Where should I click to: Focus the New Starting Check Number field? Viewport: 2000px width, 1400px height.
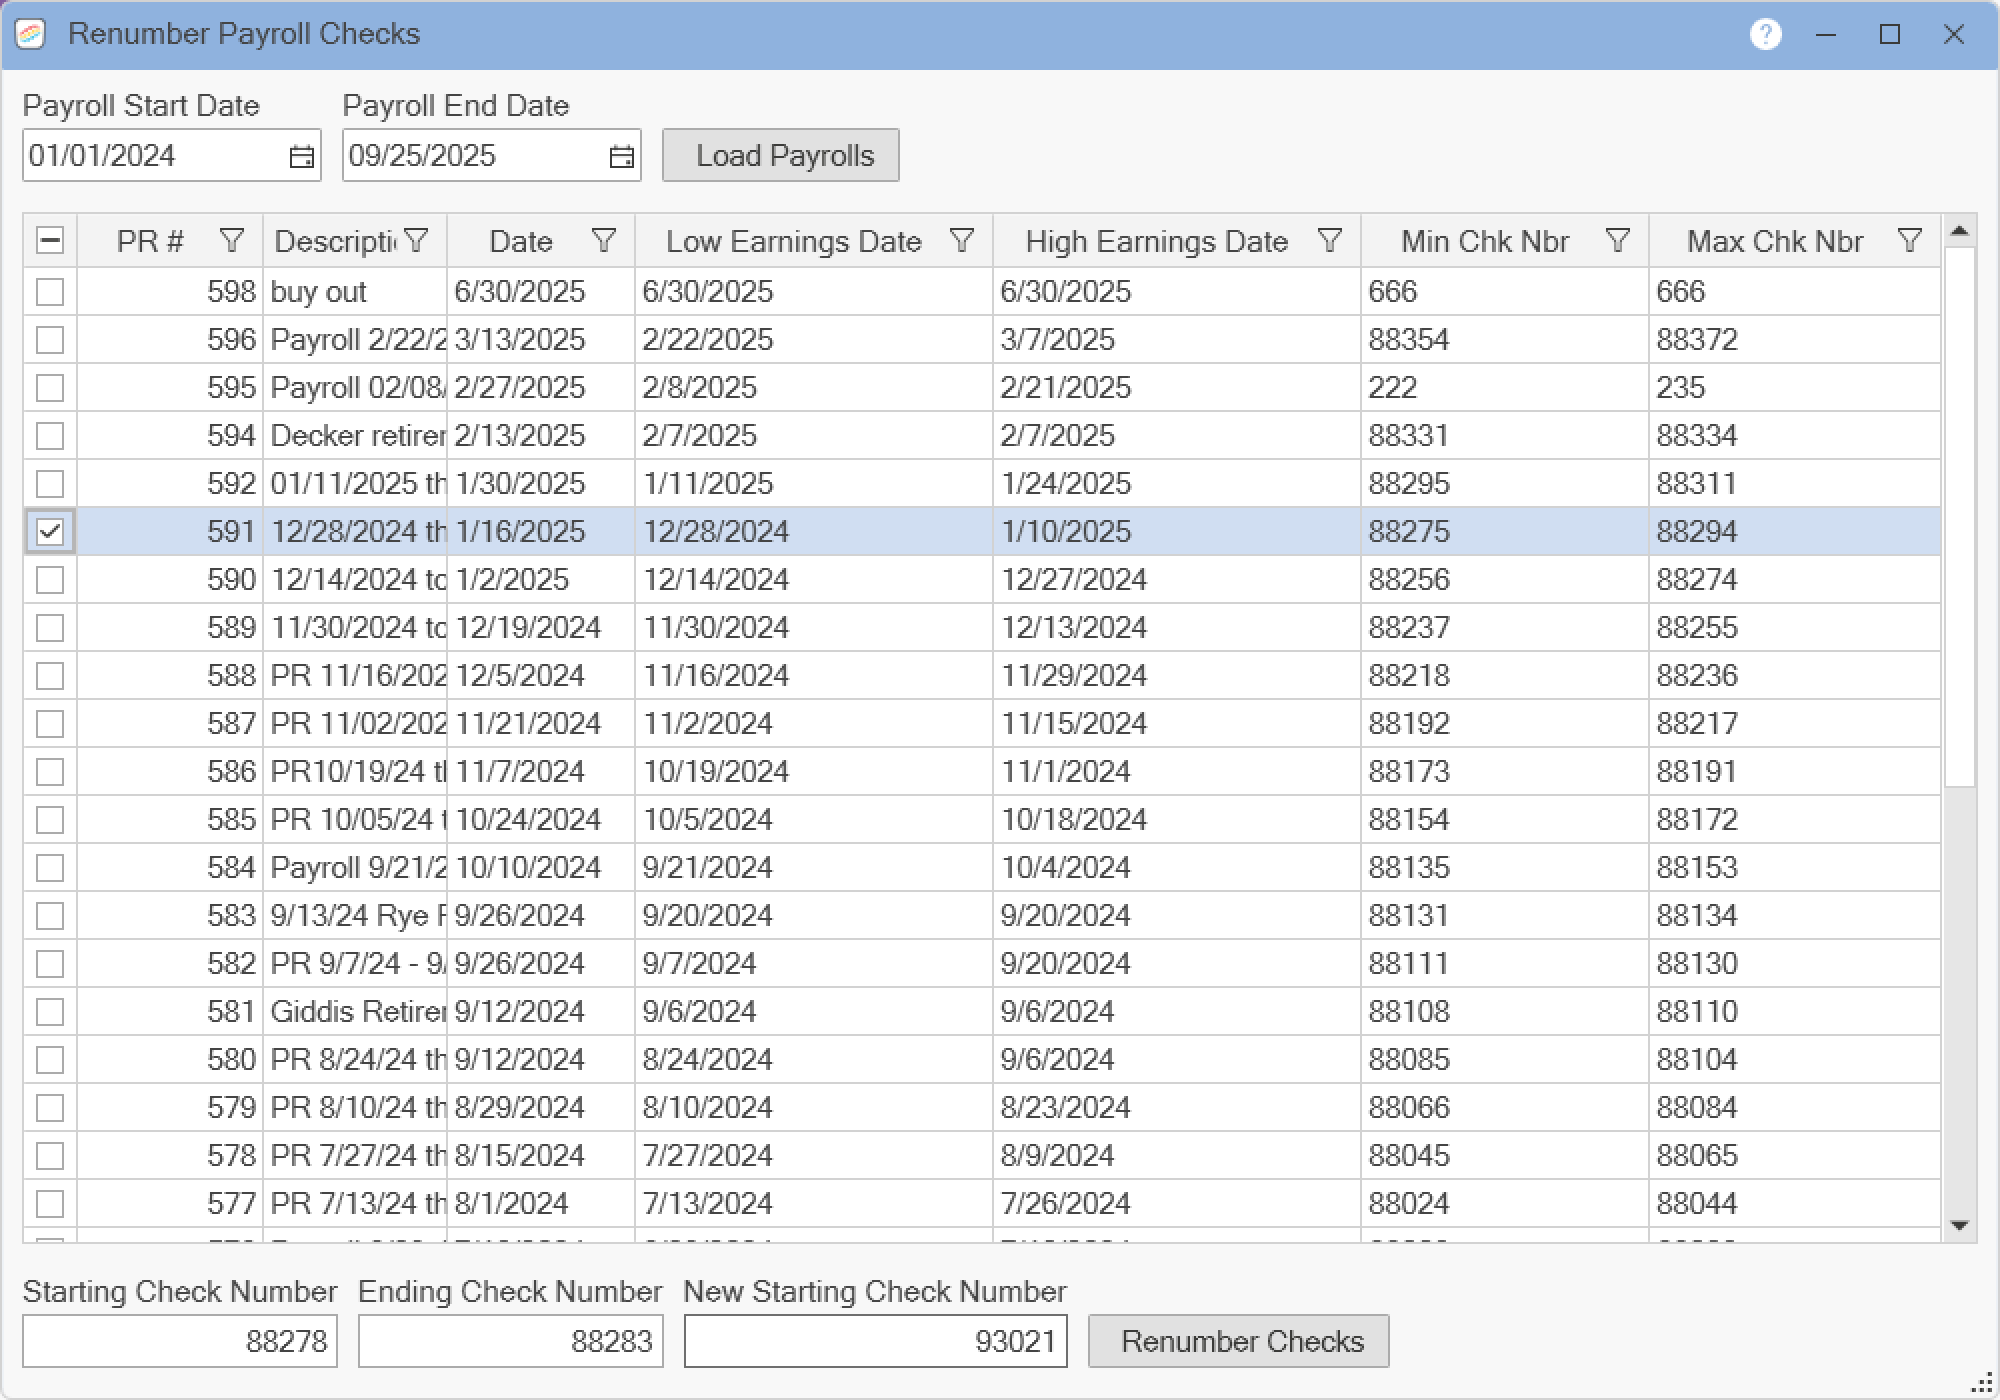coord(875,1341)
